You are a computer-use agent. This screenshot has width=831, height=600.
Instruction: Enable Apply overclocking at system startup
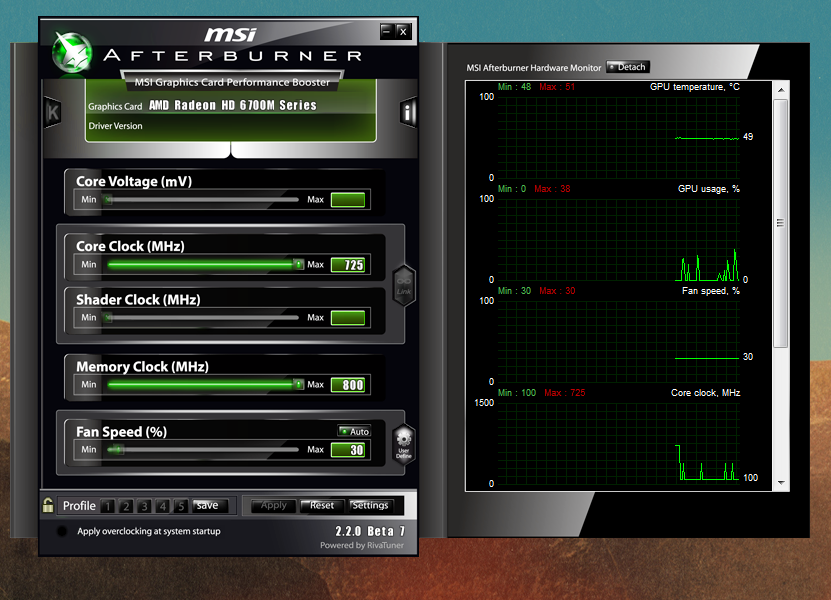tap(62, 531)
